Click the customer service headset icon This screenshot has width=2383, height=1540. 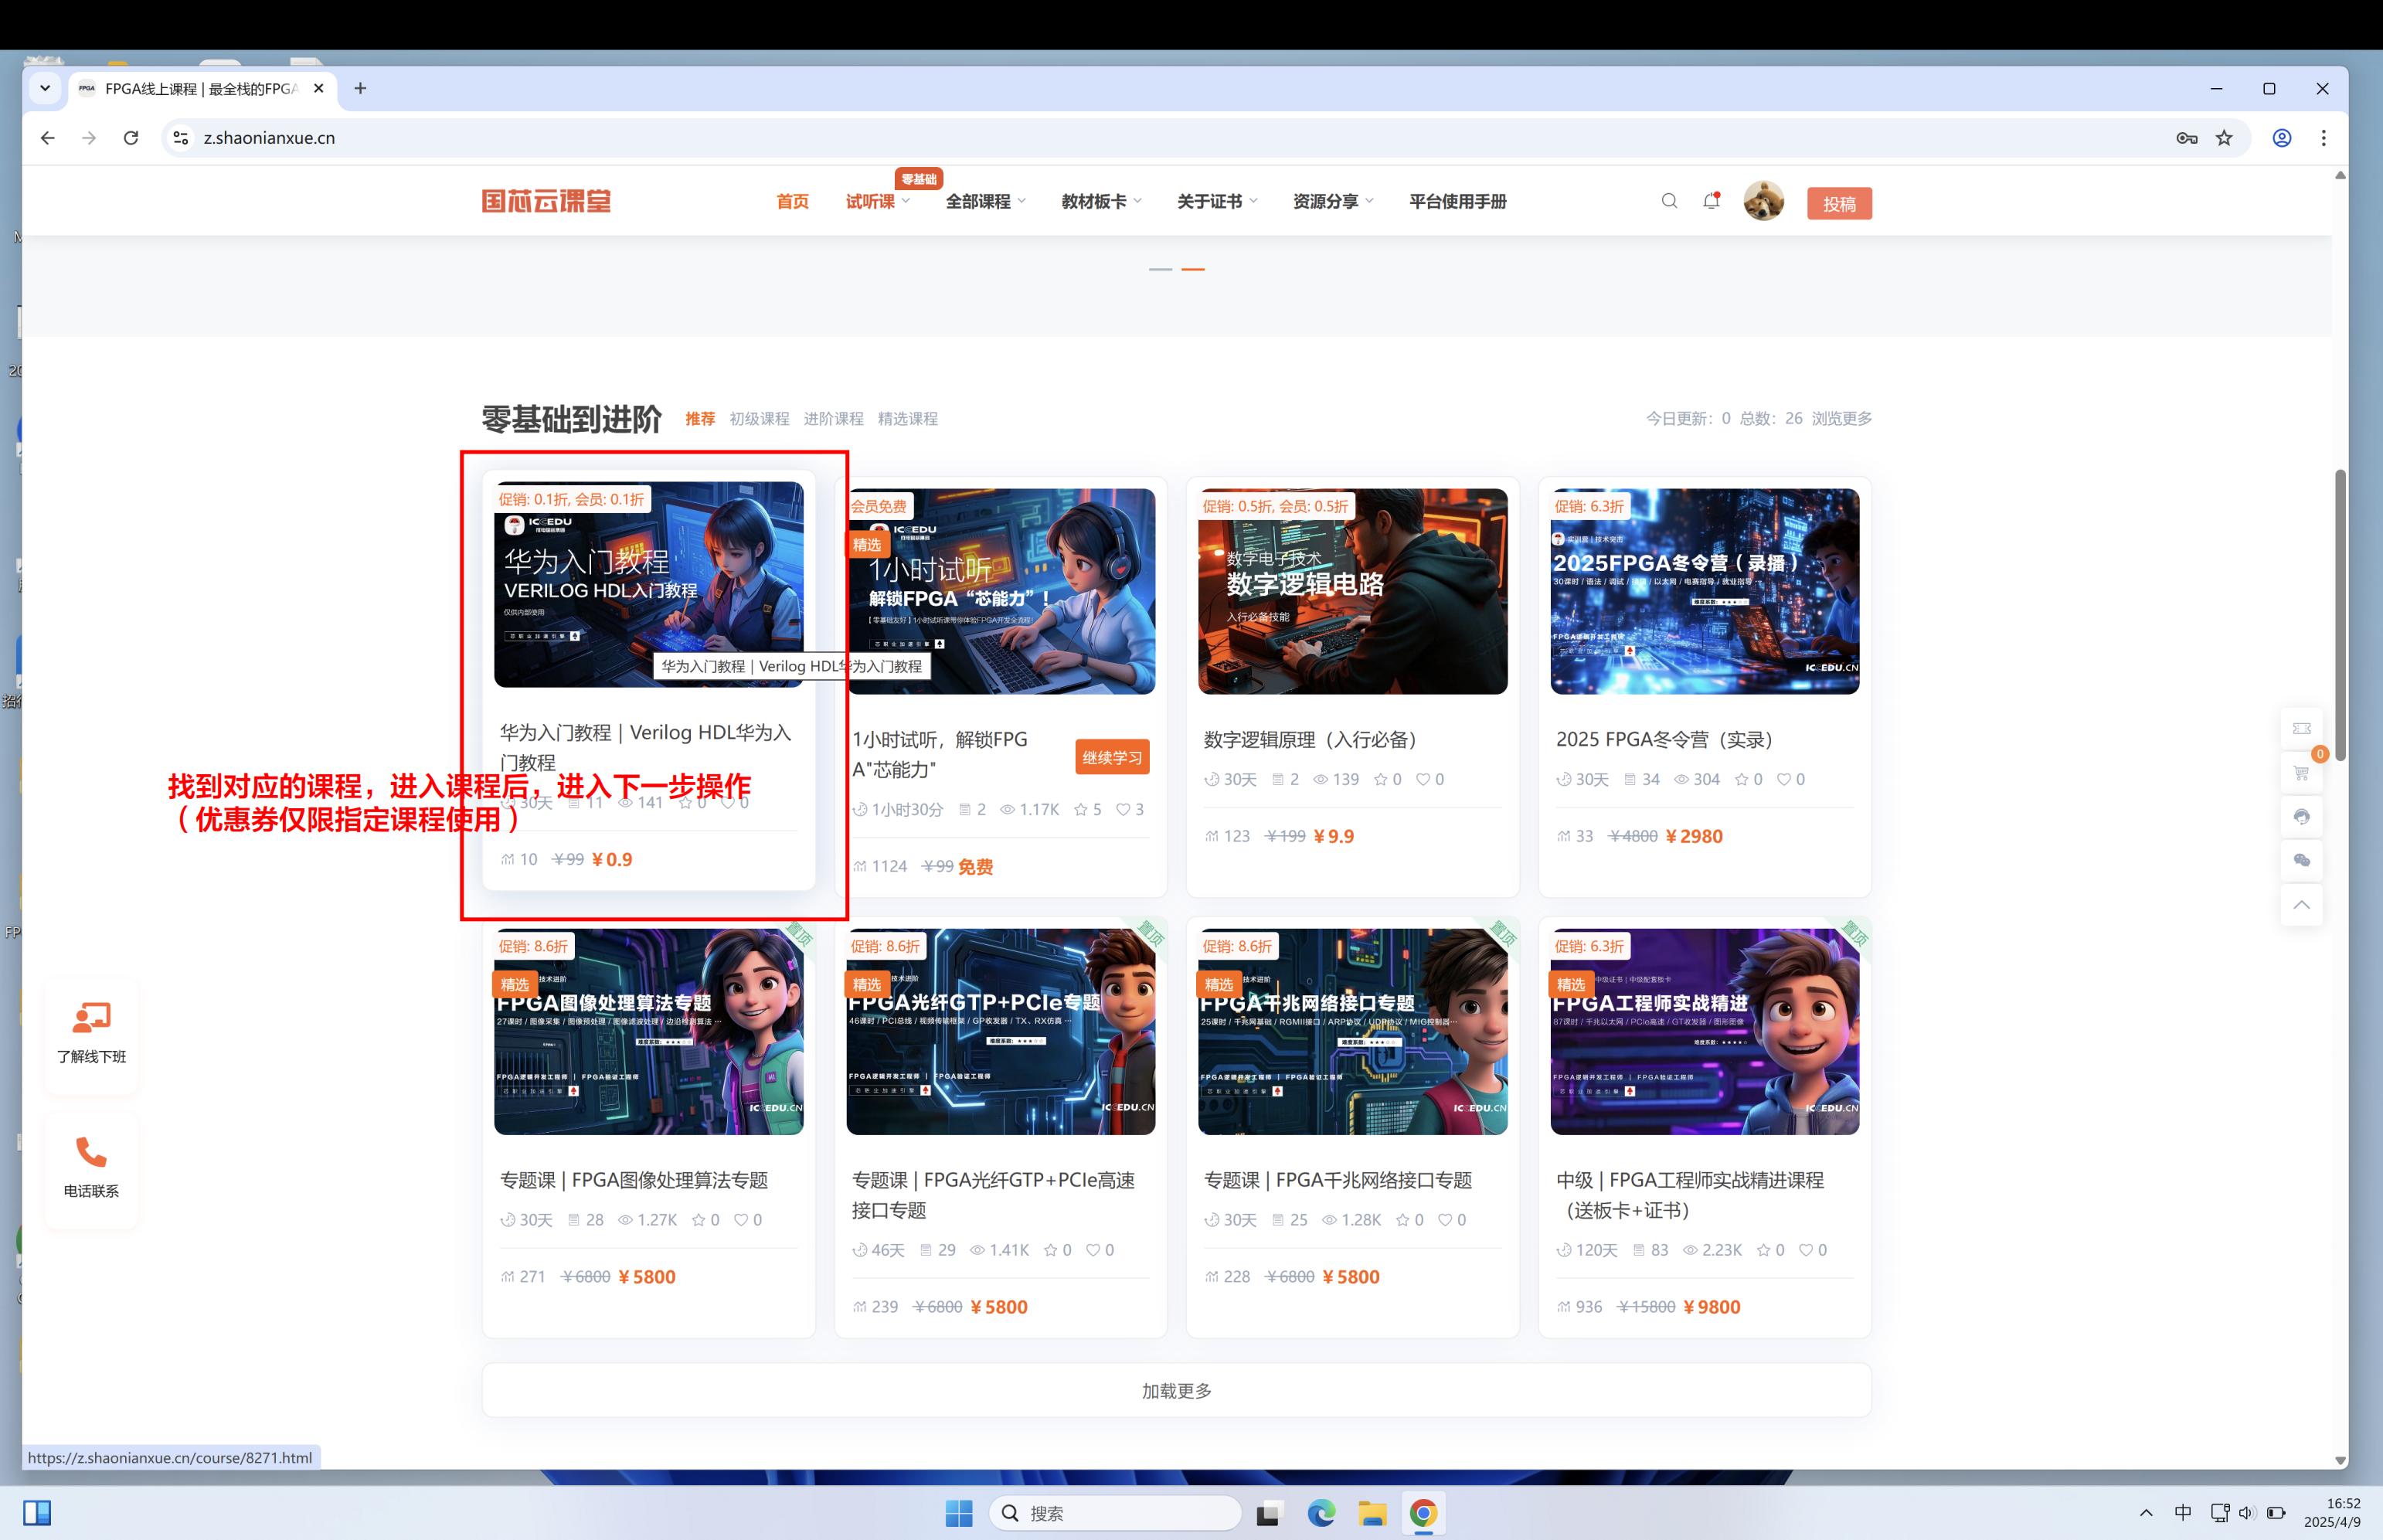pos(2301,817)
